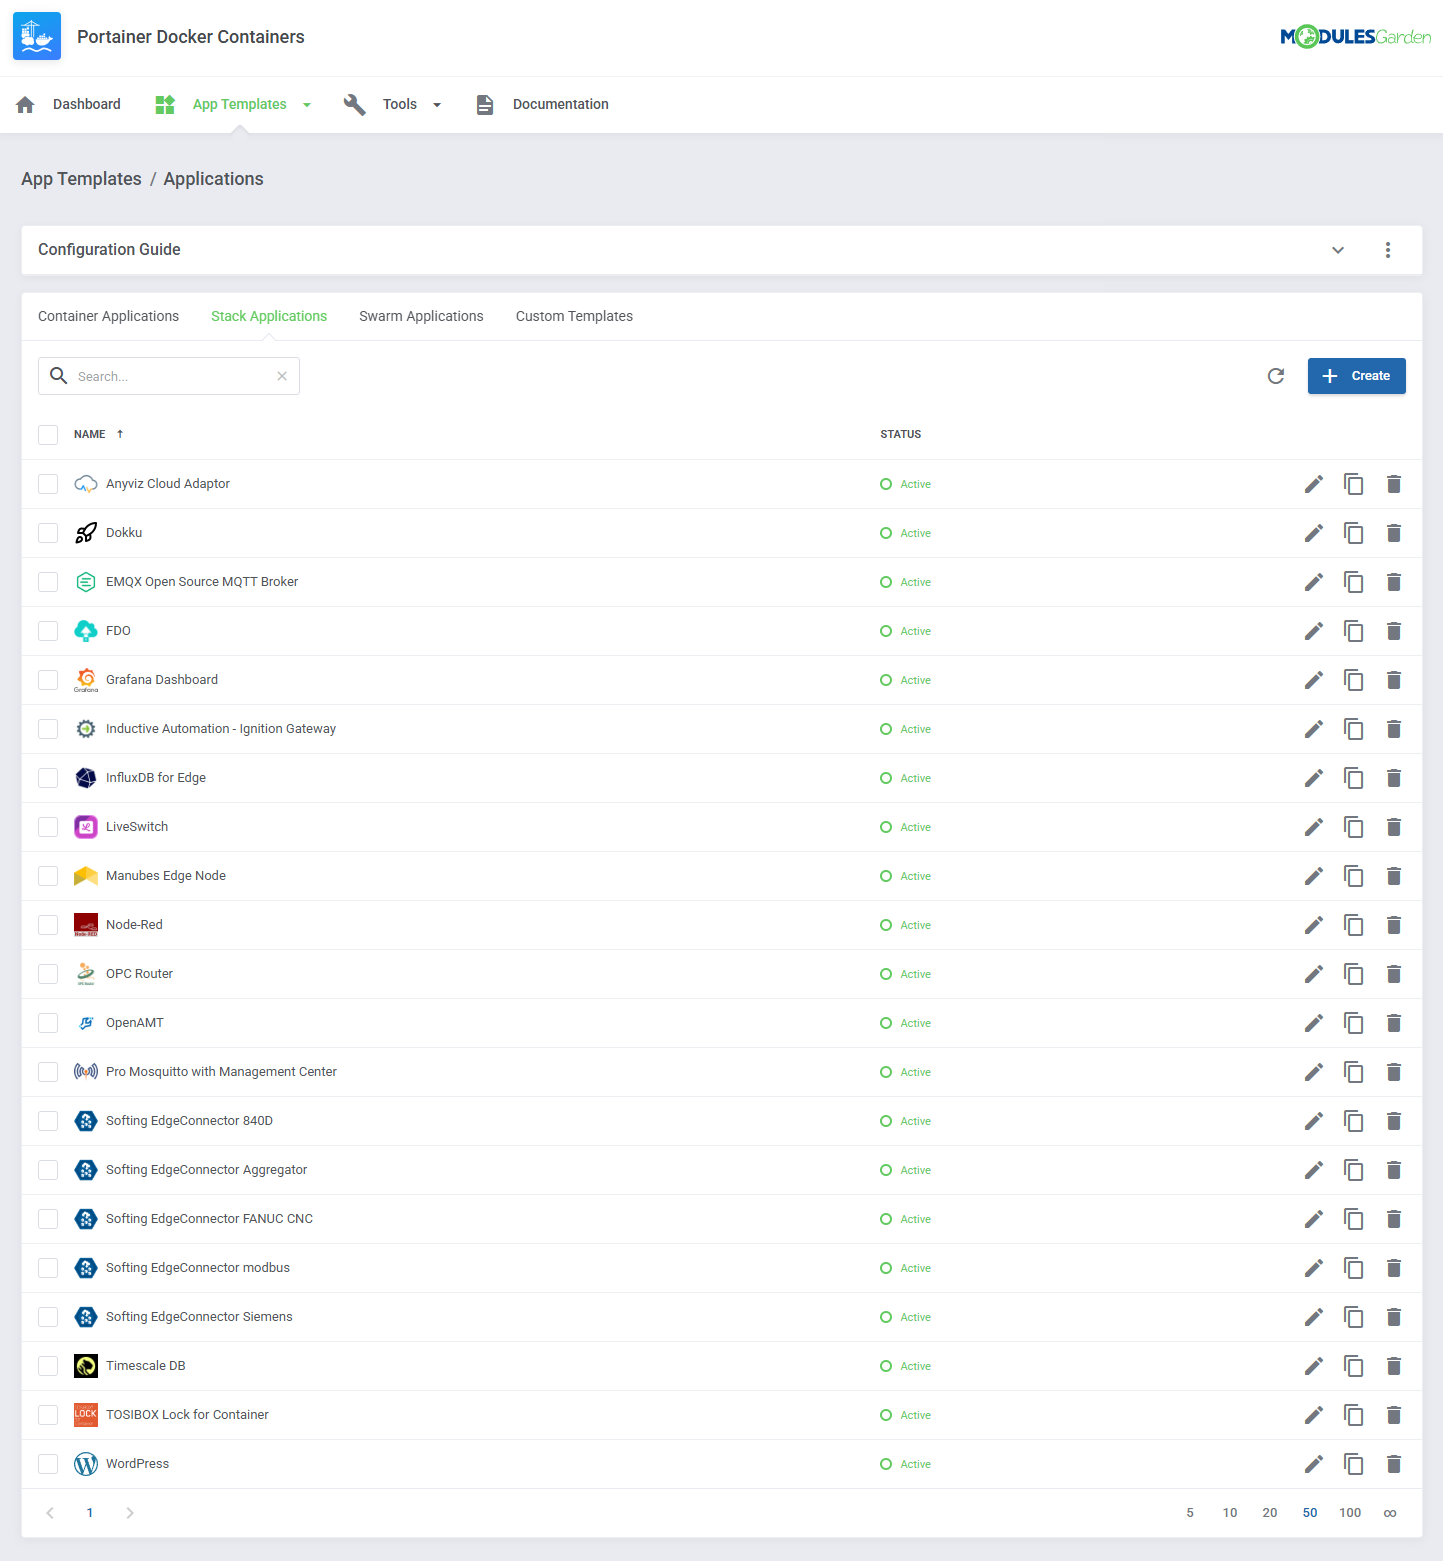Click the Create button
The width and height of the screenshot is (1443, 1561).
tap(1356, 376)
